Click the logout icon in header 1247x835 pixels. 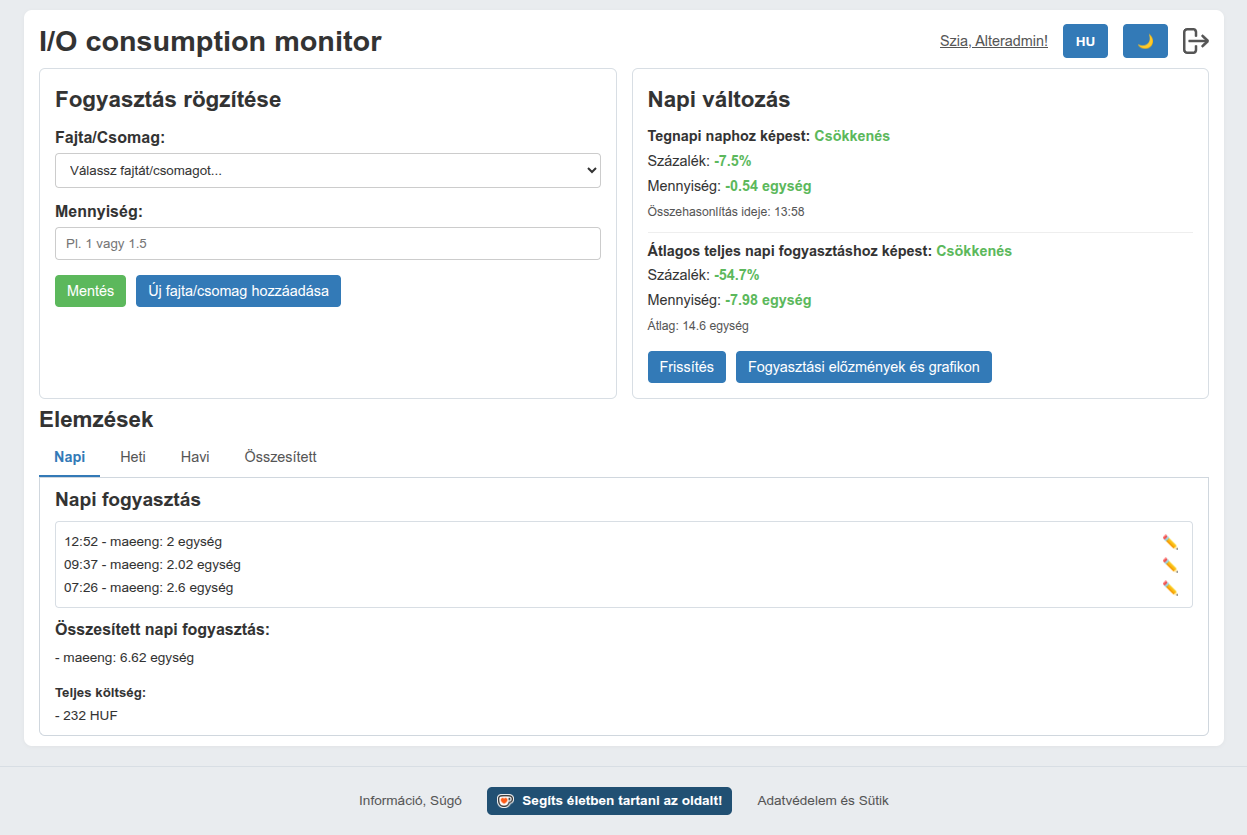pyautogui.click(x=1196, y=41)
